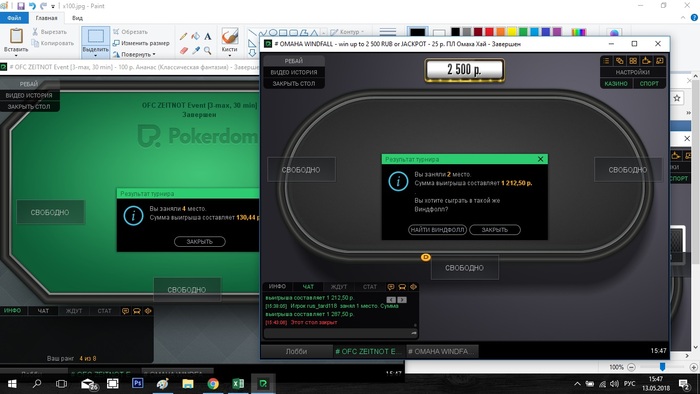
Task: Select the Fill bucket tool in Paint
Action: (196, 36)
